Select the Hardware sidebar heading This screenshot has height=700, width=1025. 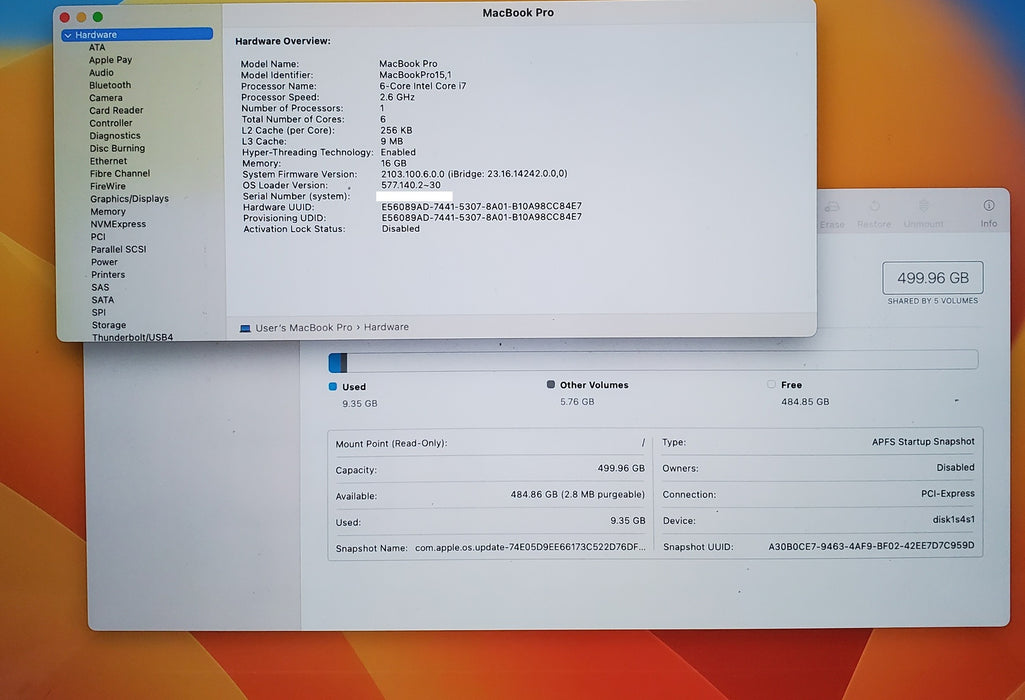[137, 35]
